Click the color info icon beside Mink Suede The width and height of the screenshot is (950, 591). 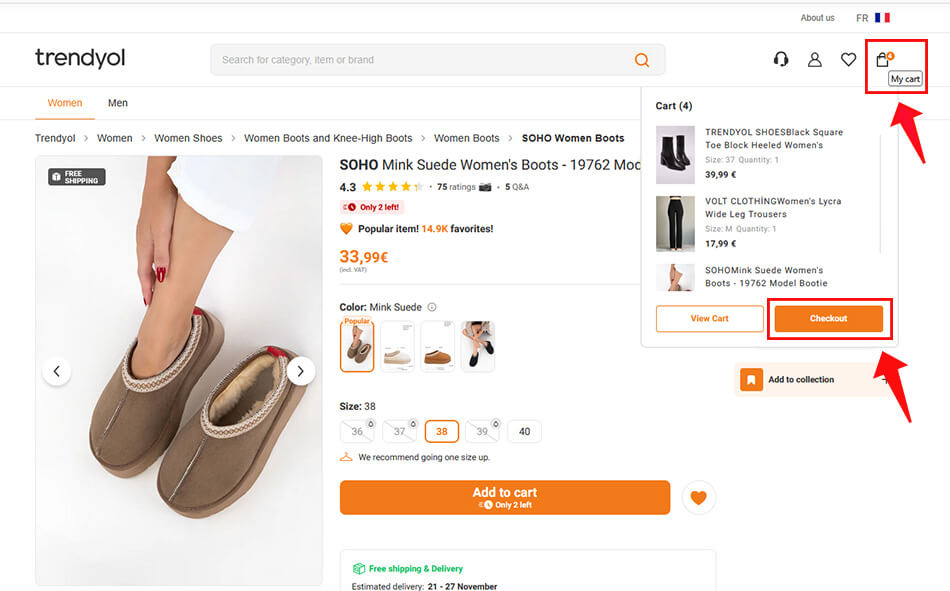(x=432, y=308)
